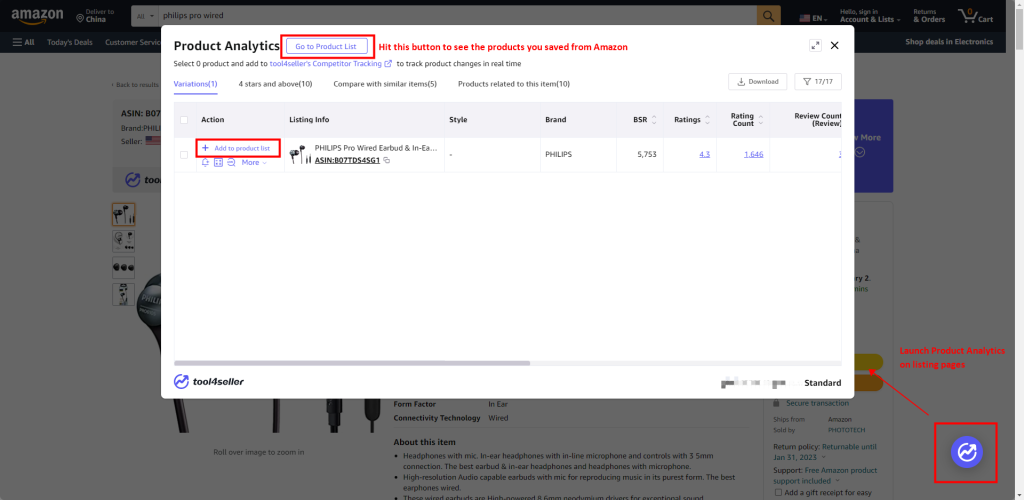
Task: Close the Product Analytics dialog
Action: (835, 45)
